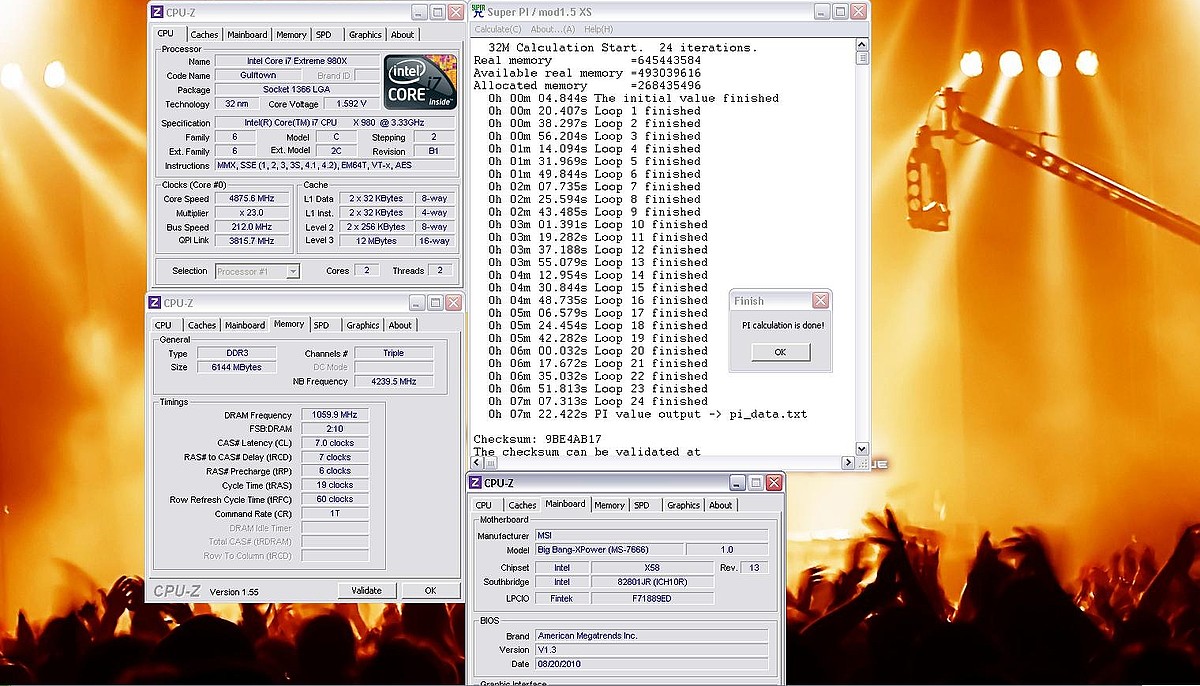Screen dimensions: 1200x686
Task: Close the Finish dialog with its X
Action: click(x=820, y=301)
